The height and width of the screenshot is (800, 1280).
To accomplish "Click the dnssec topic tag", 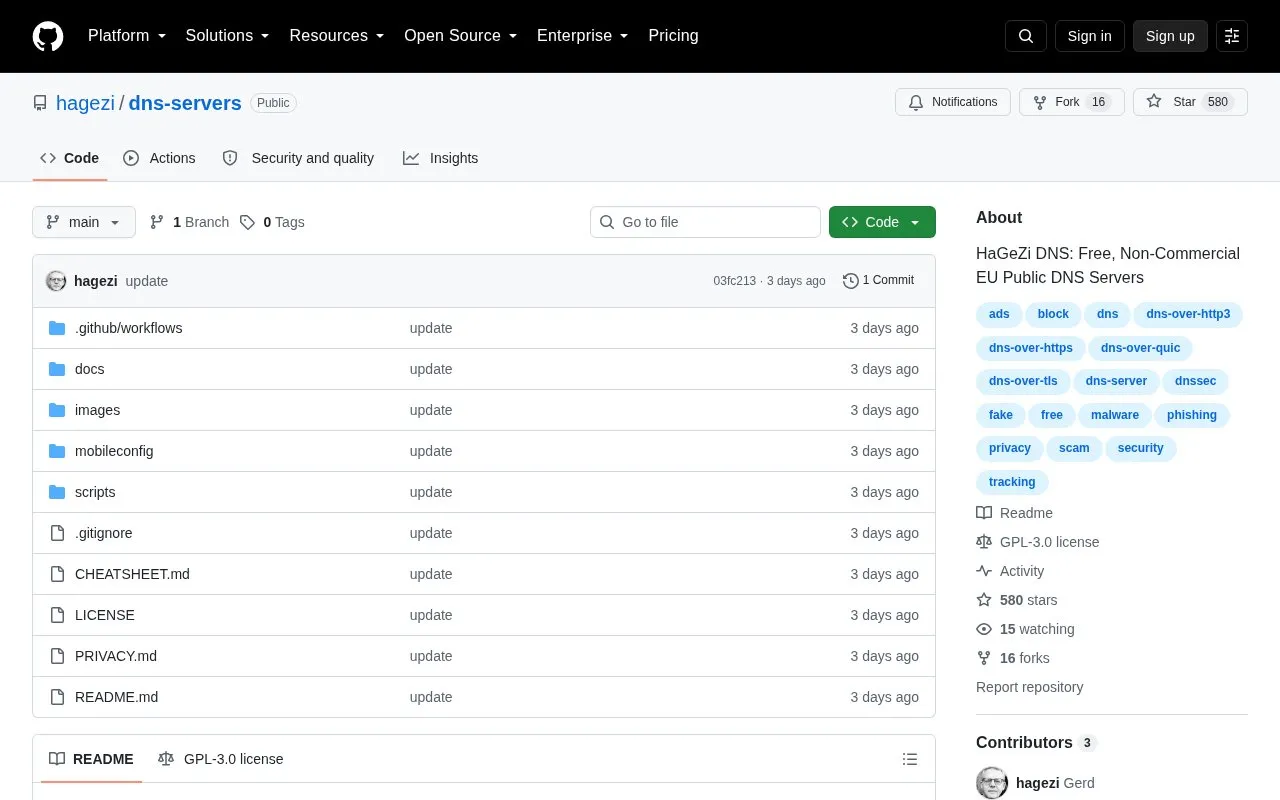I will tap(1196, 381).
